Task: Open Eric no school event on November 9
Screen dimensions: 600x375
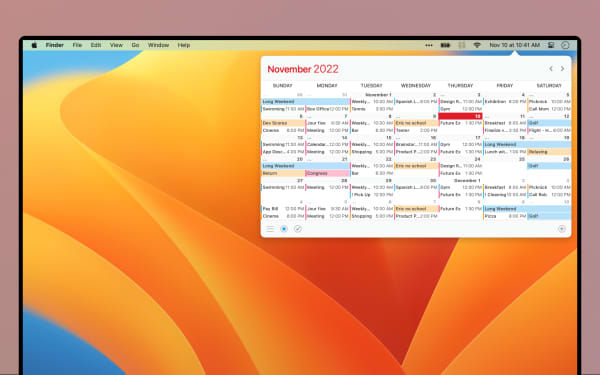Action: [x=416, y=123]
